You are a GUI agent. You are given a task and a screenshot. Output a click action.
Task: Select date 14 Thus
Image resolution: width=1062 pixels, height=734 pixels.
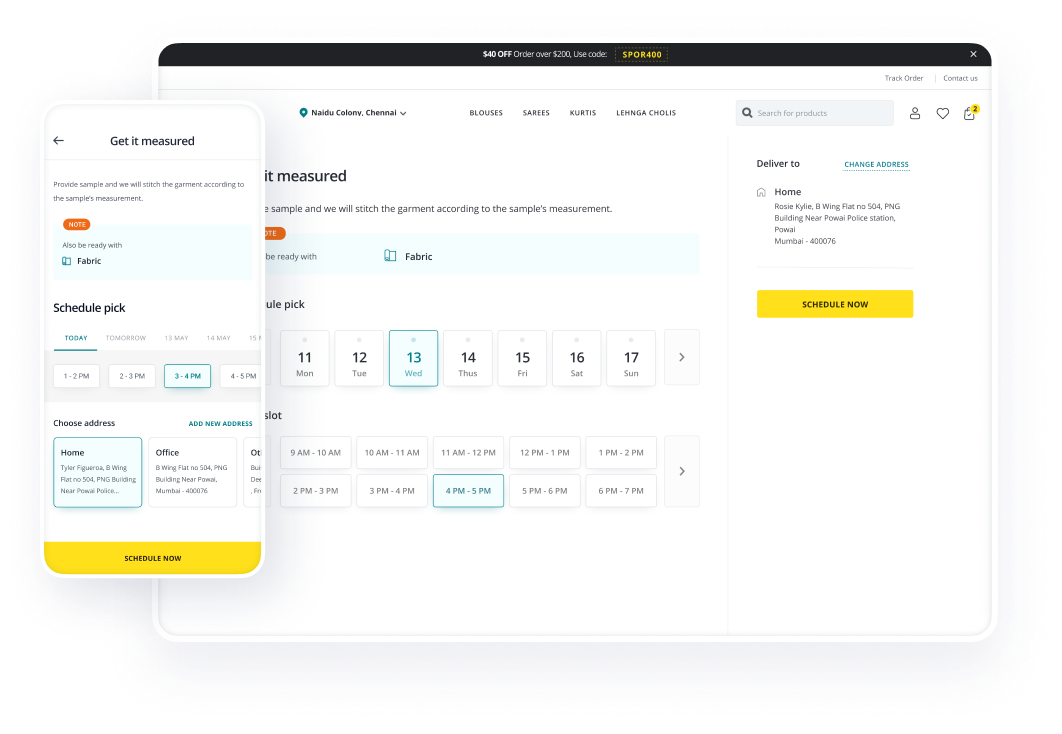[468, 358]
